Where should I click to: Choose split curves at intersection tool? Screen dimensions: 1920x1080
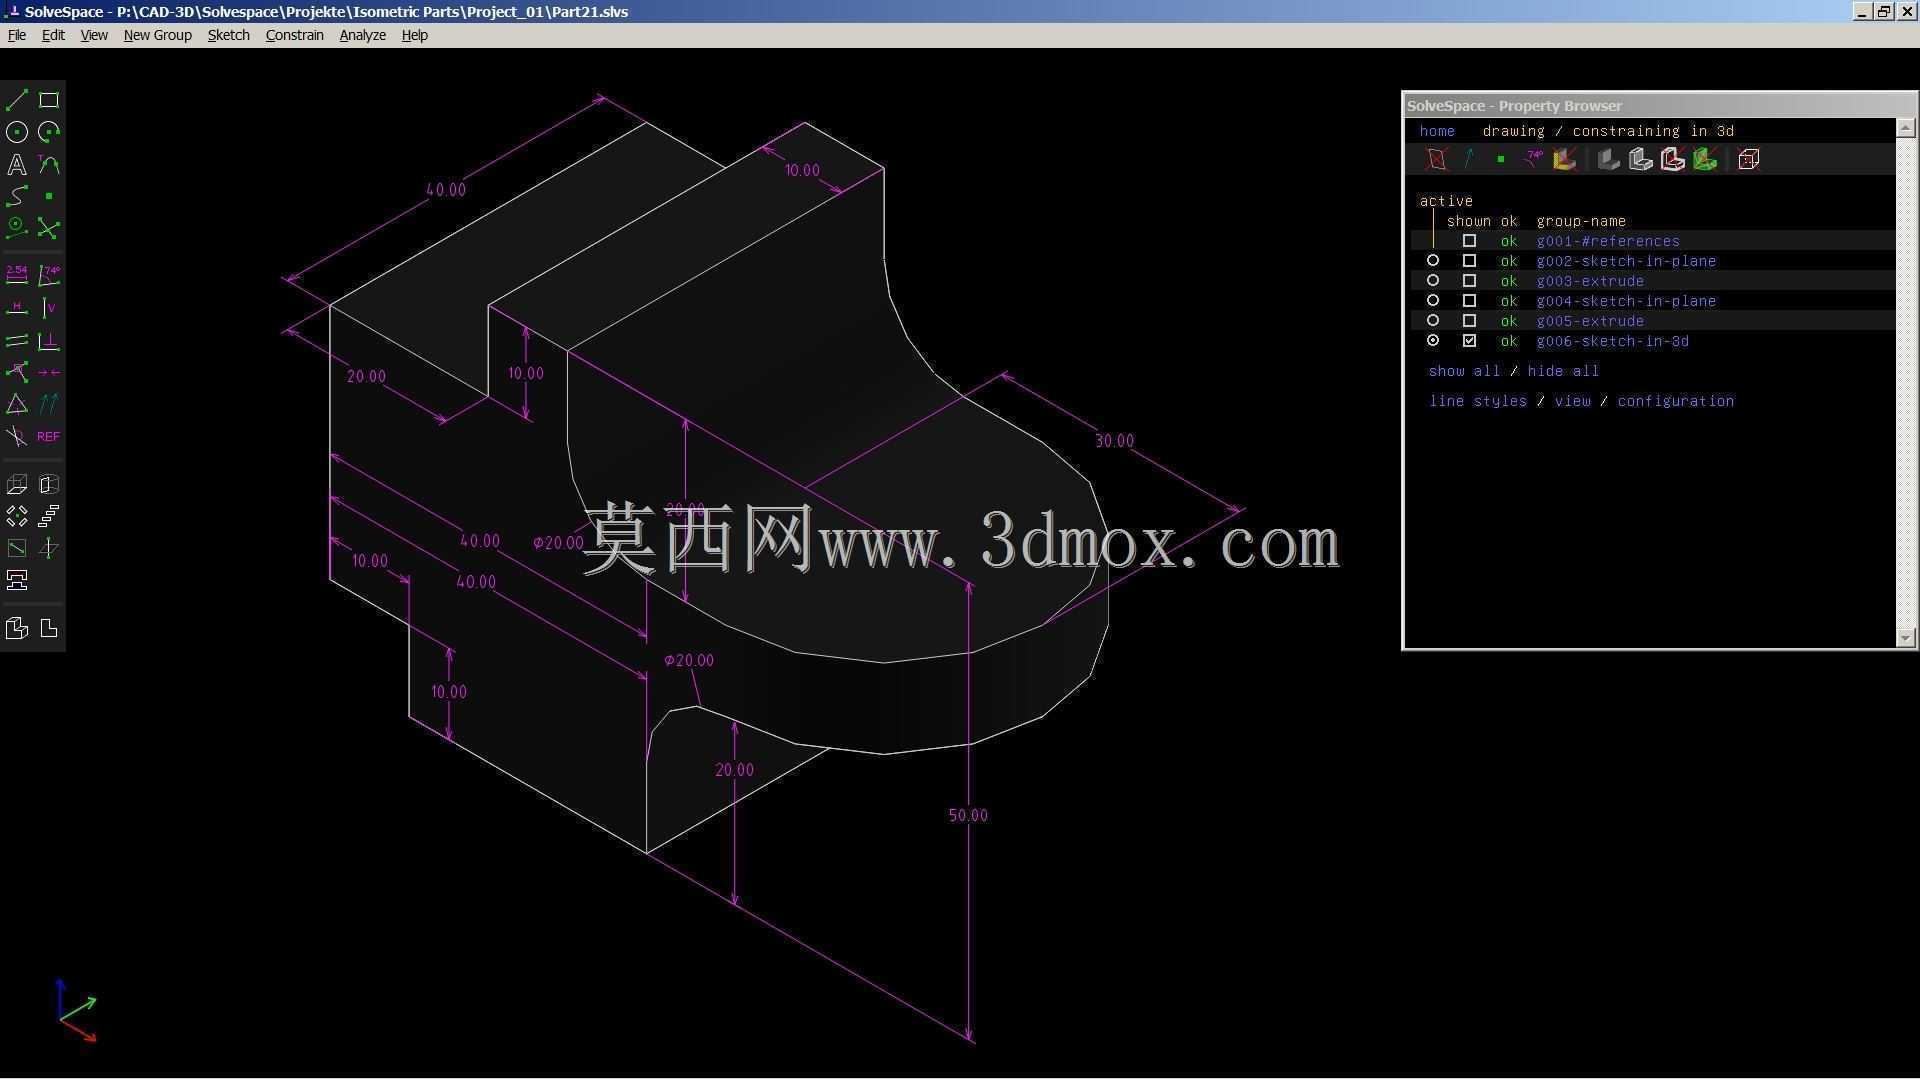coord(49,228)
